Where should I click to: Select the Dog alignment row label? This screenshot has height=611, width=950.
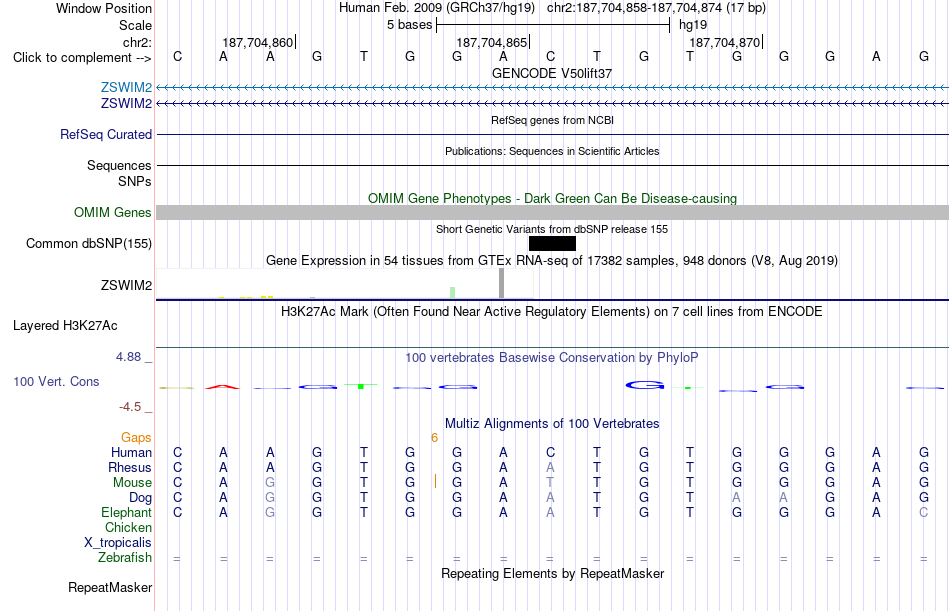[141, 498]
